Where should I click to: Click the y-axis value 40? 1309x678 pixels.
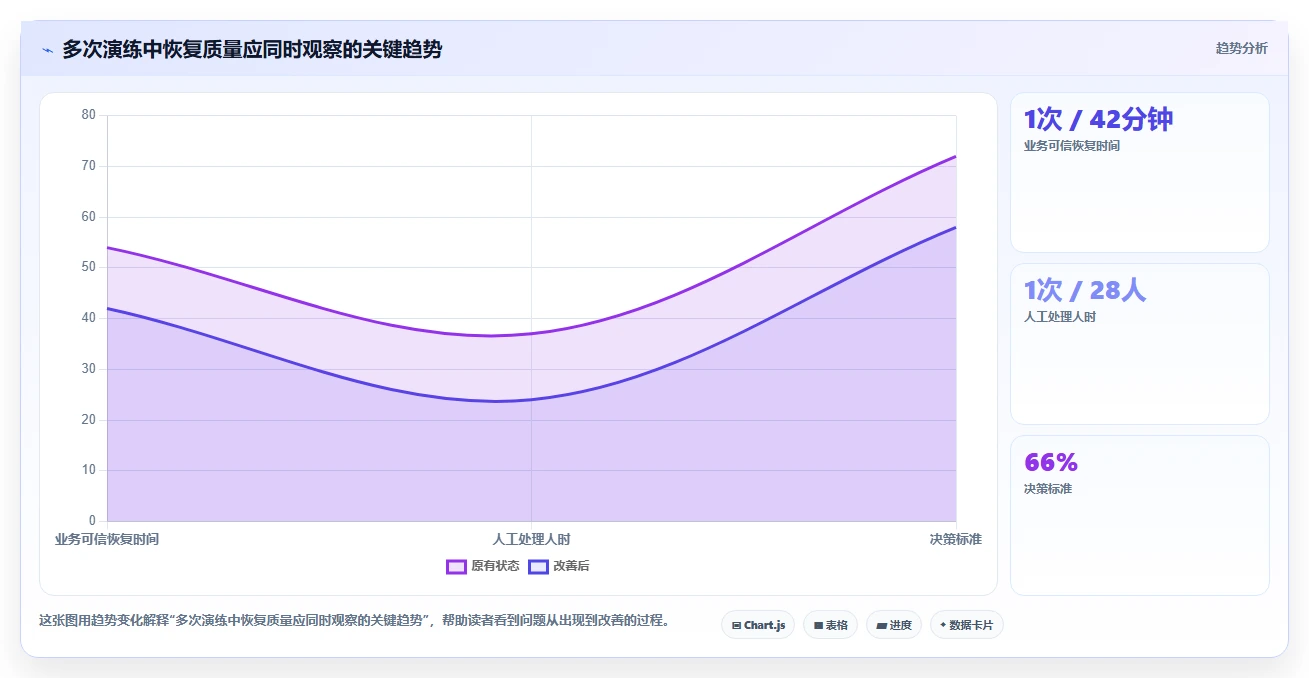point(89,318)
